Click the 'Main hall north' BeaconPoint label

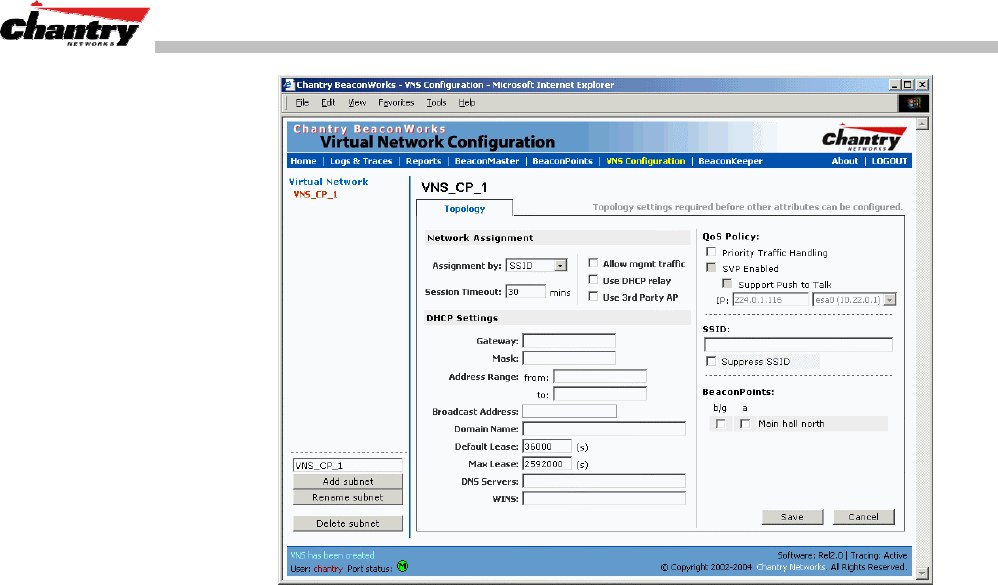tap(791, 424)
